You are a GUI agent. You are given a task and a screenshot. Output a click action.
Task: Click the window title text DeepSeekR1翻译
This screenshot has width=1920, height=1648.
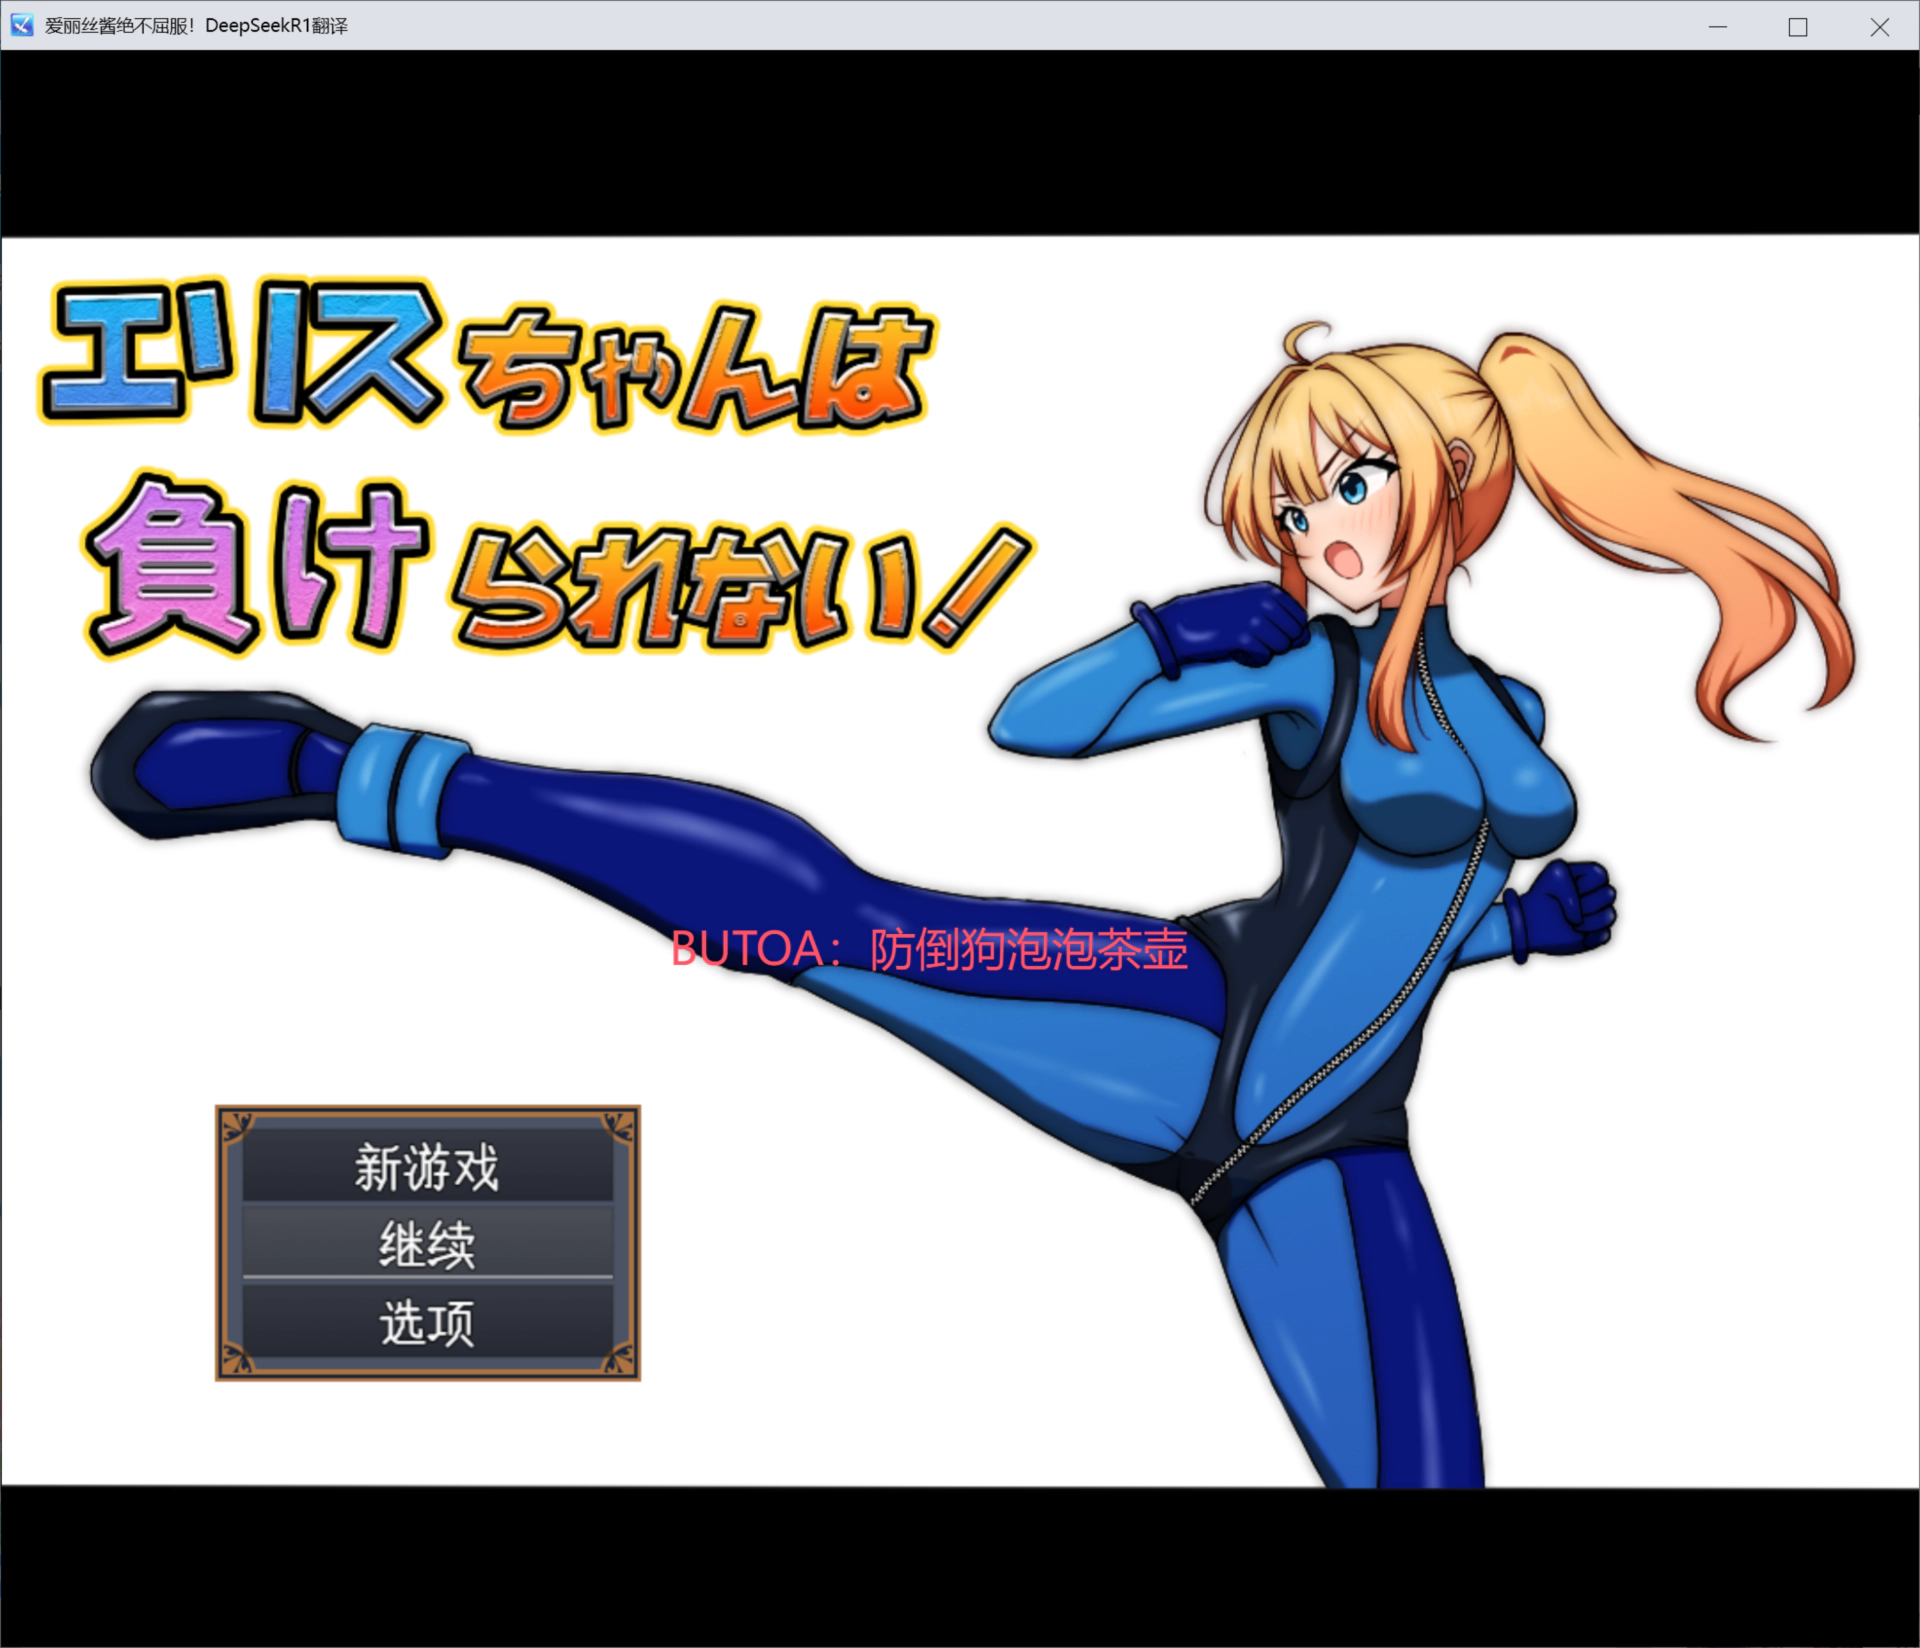pos(276,26)
